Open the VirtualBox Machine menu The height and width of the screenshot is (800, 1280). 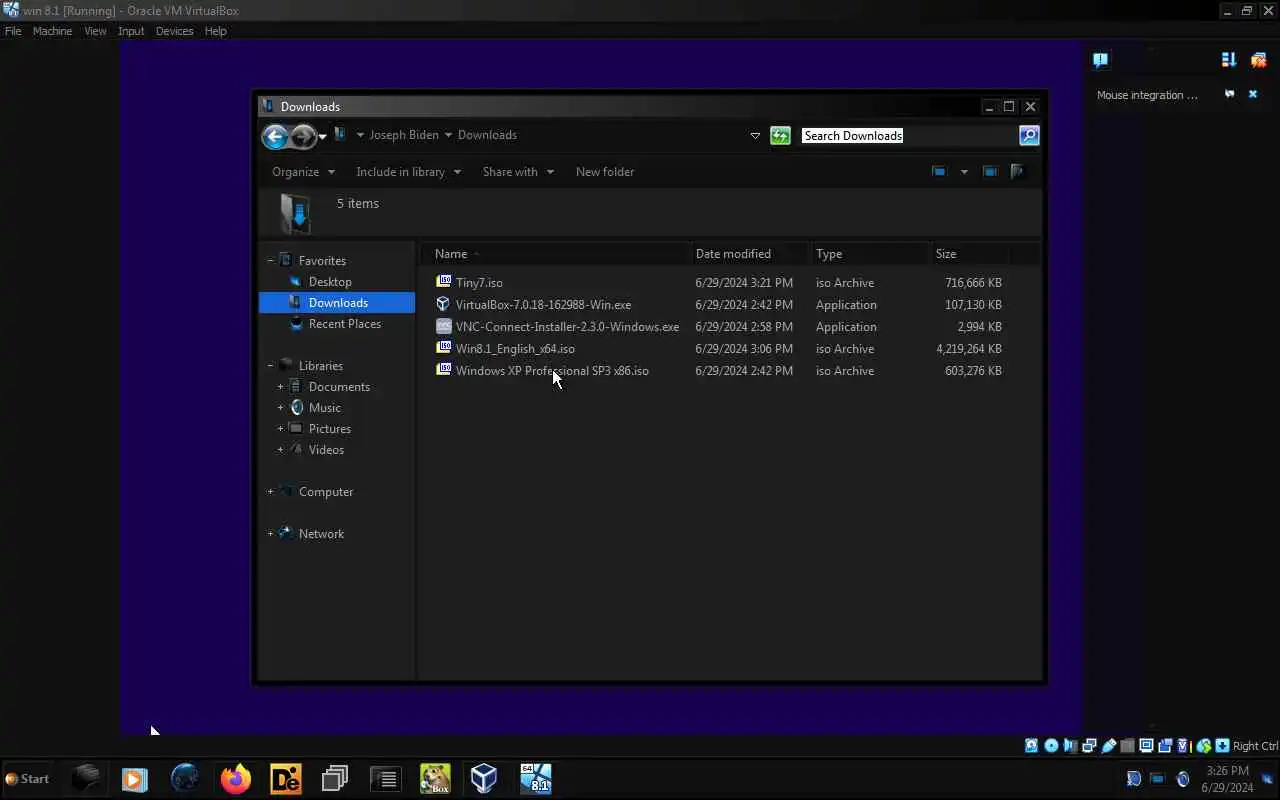[x=52, y=31]
